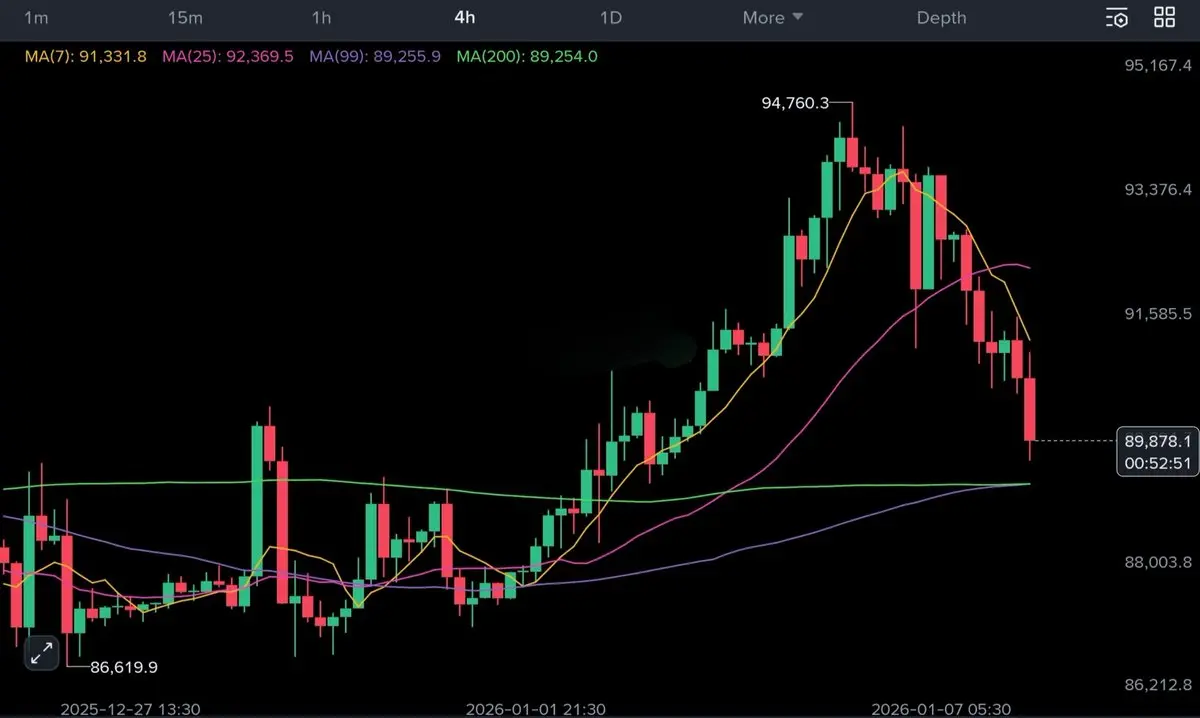1200x718 pixels.
Task: Click the 86,212.8 price axis label
Action: [1158, 686]
